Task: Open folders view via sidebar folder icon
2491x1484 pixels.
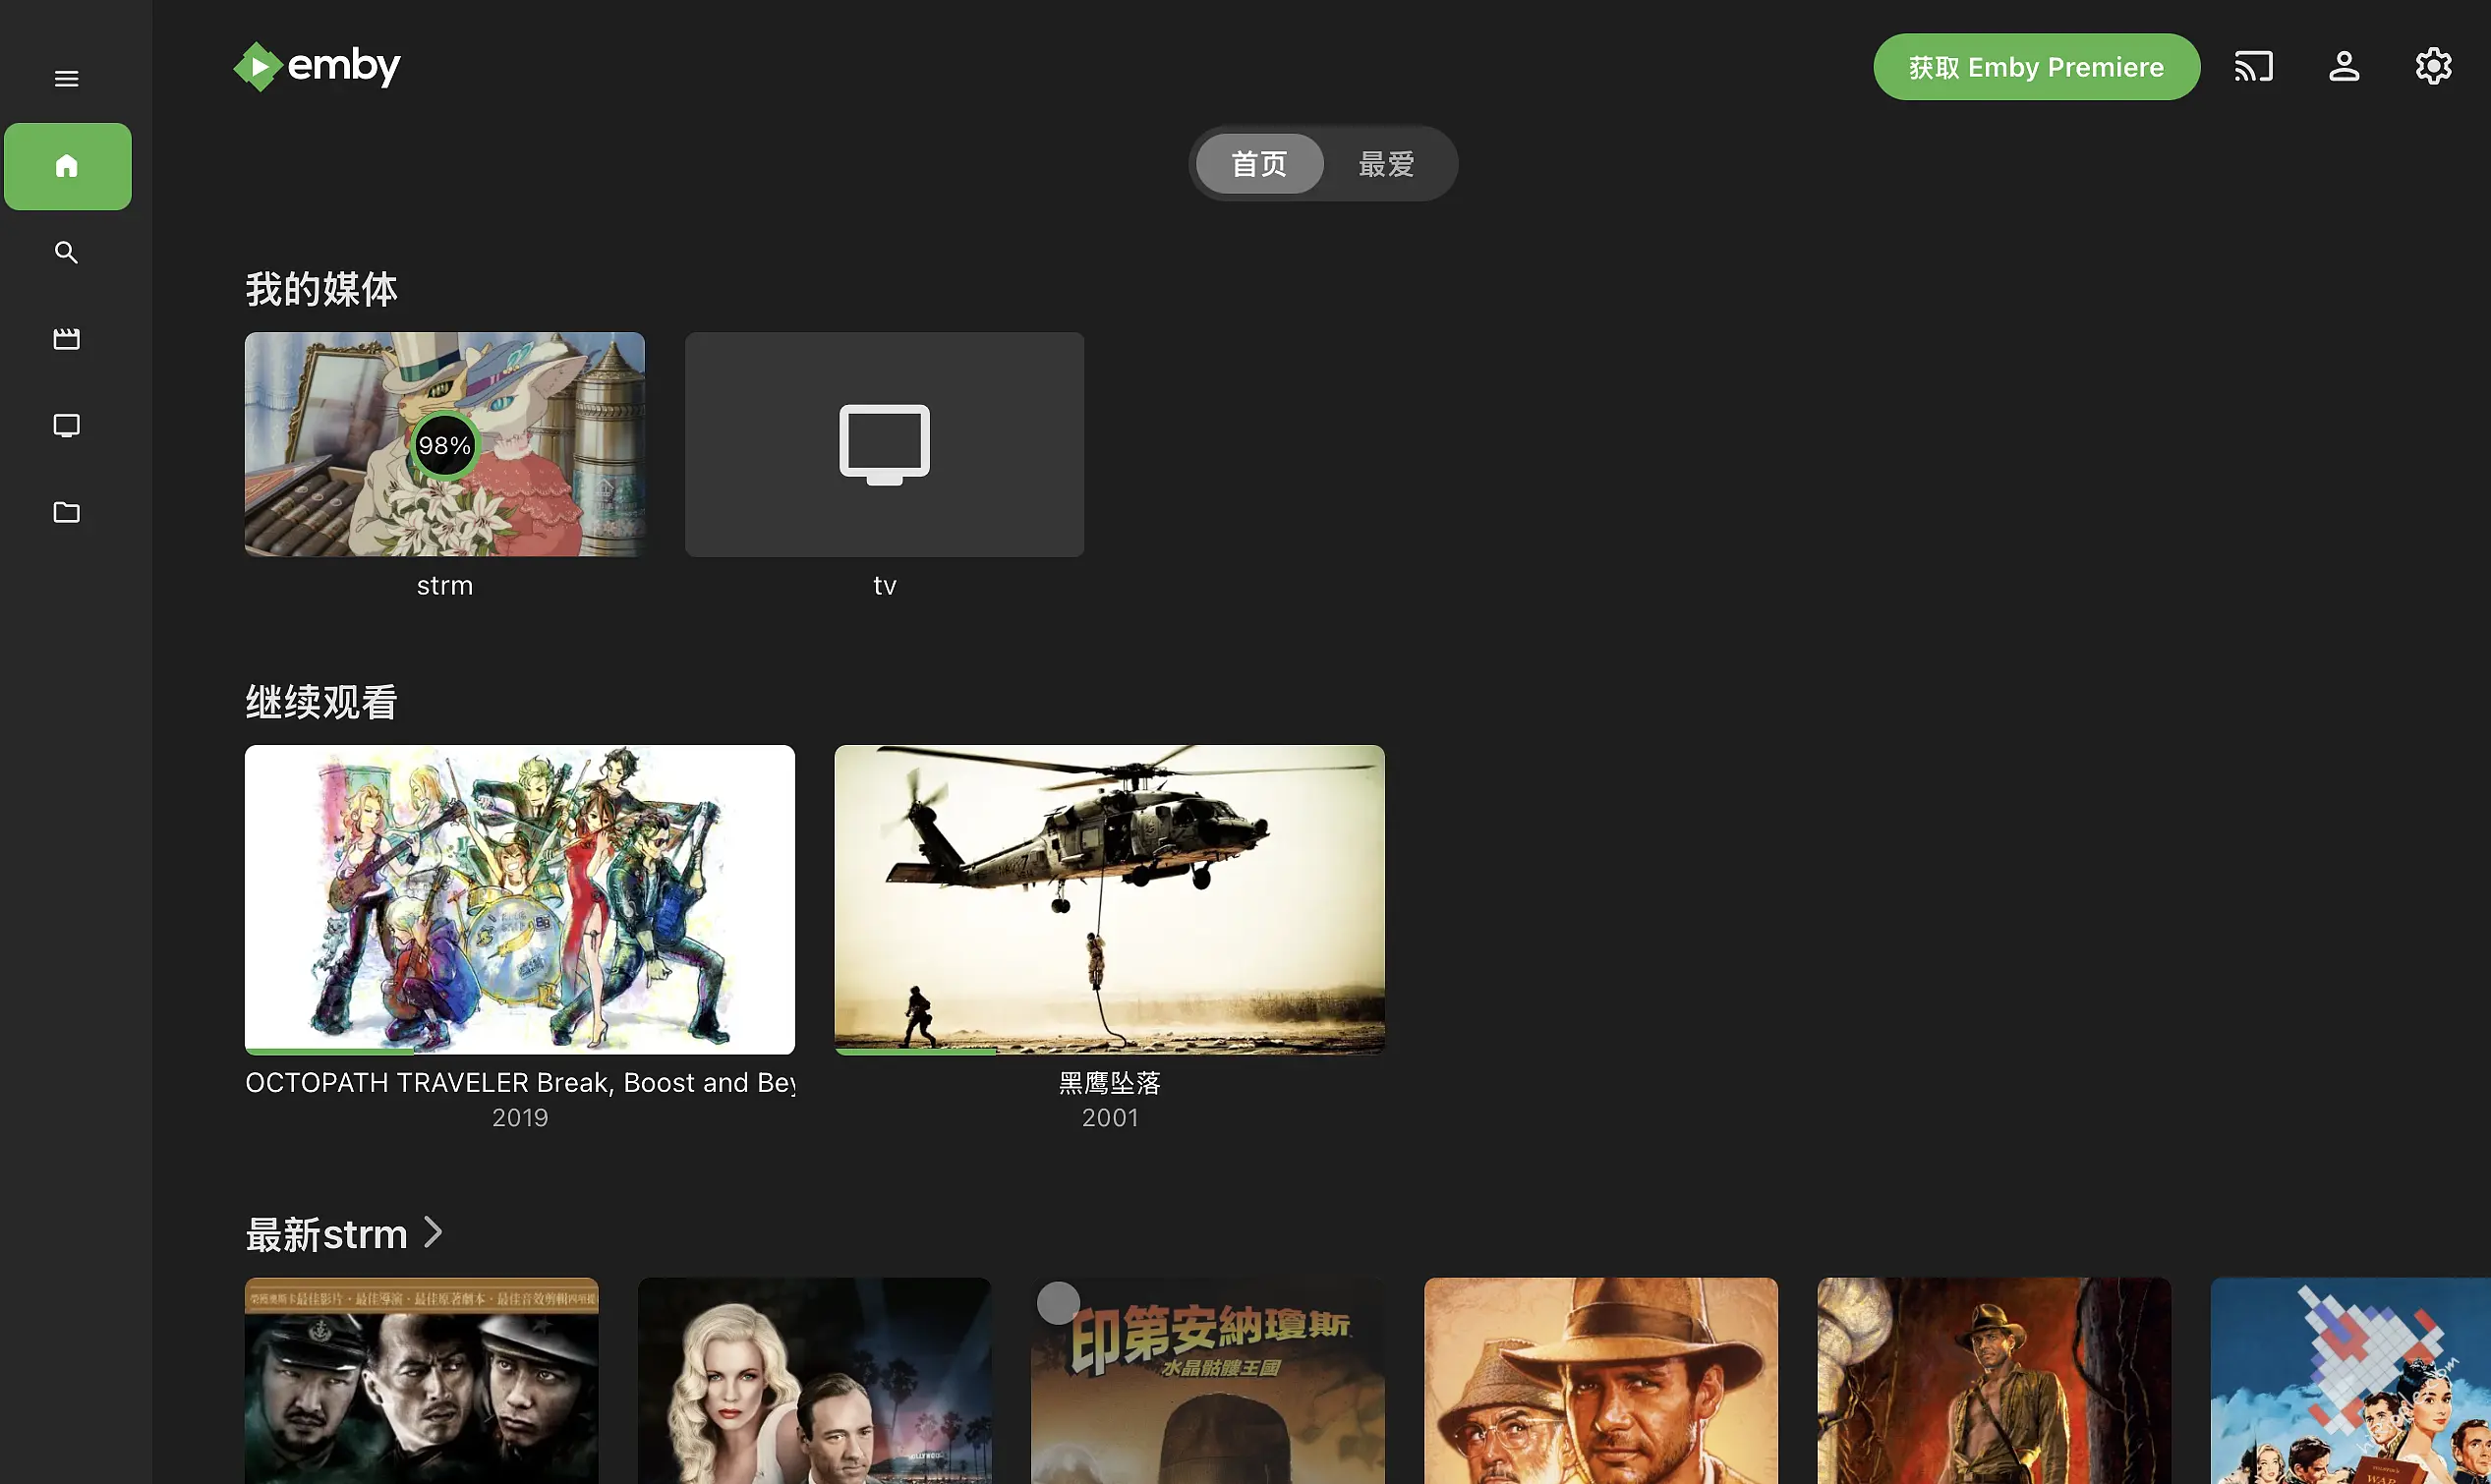Action: 66,512
